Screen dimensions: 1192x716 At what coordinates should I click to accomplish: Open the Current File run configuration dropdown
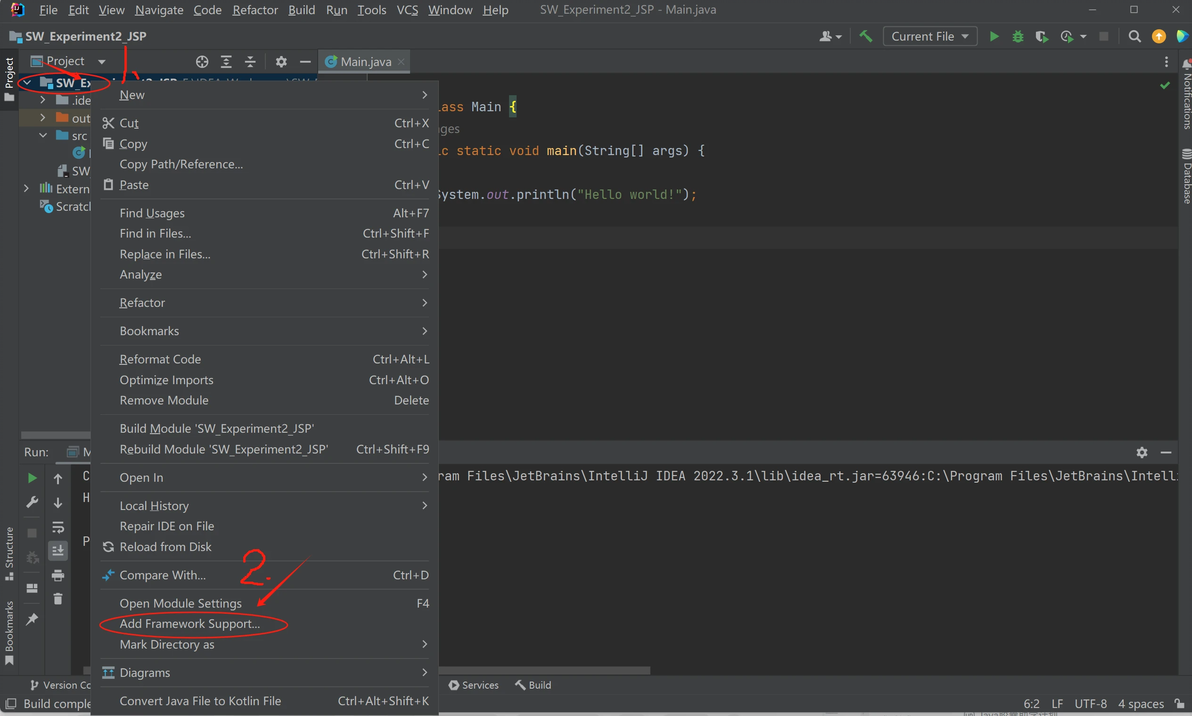[930, 37]
